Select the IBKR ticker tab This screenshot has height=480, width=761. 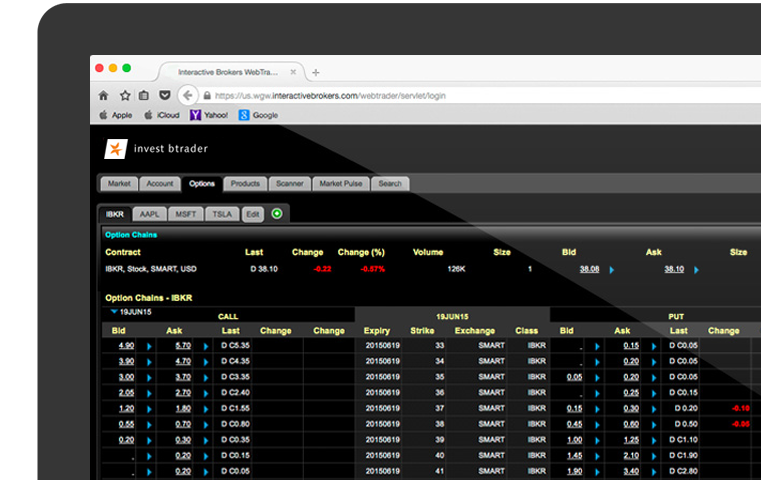coord(115,214)
